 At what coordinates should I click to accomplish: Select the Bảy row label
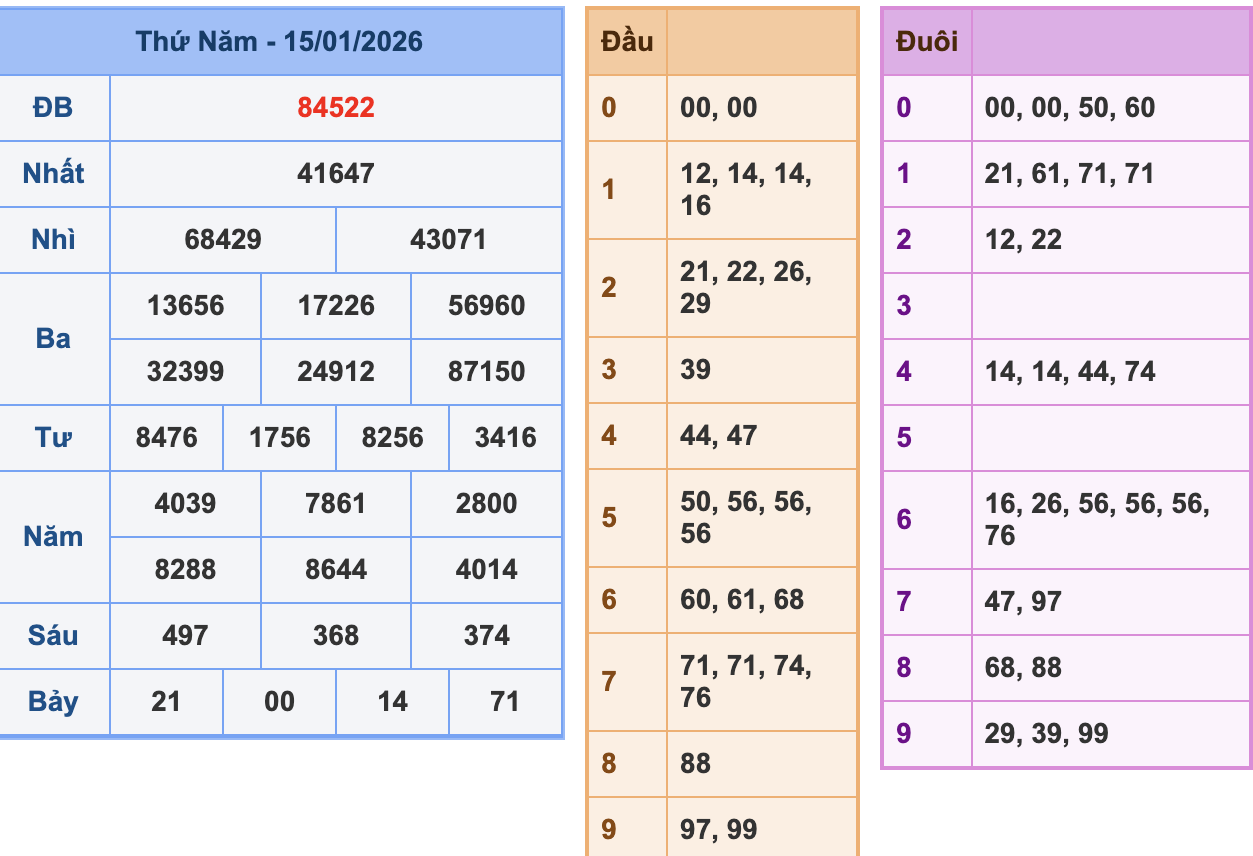pos(55,701)
